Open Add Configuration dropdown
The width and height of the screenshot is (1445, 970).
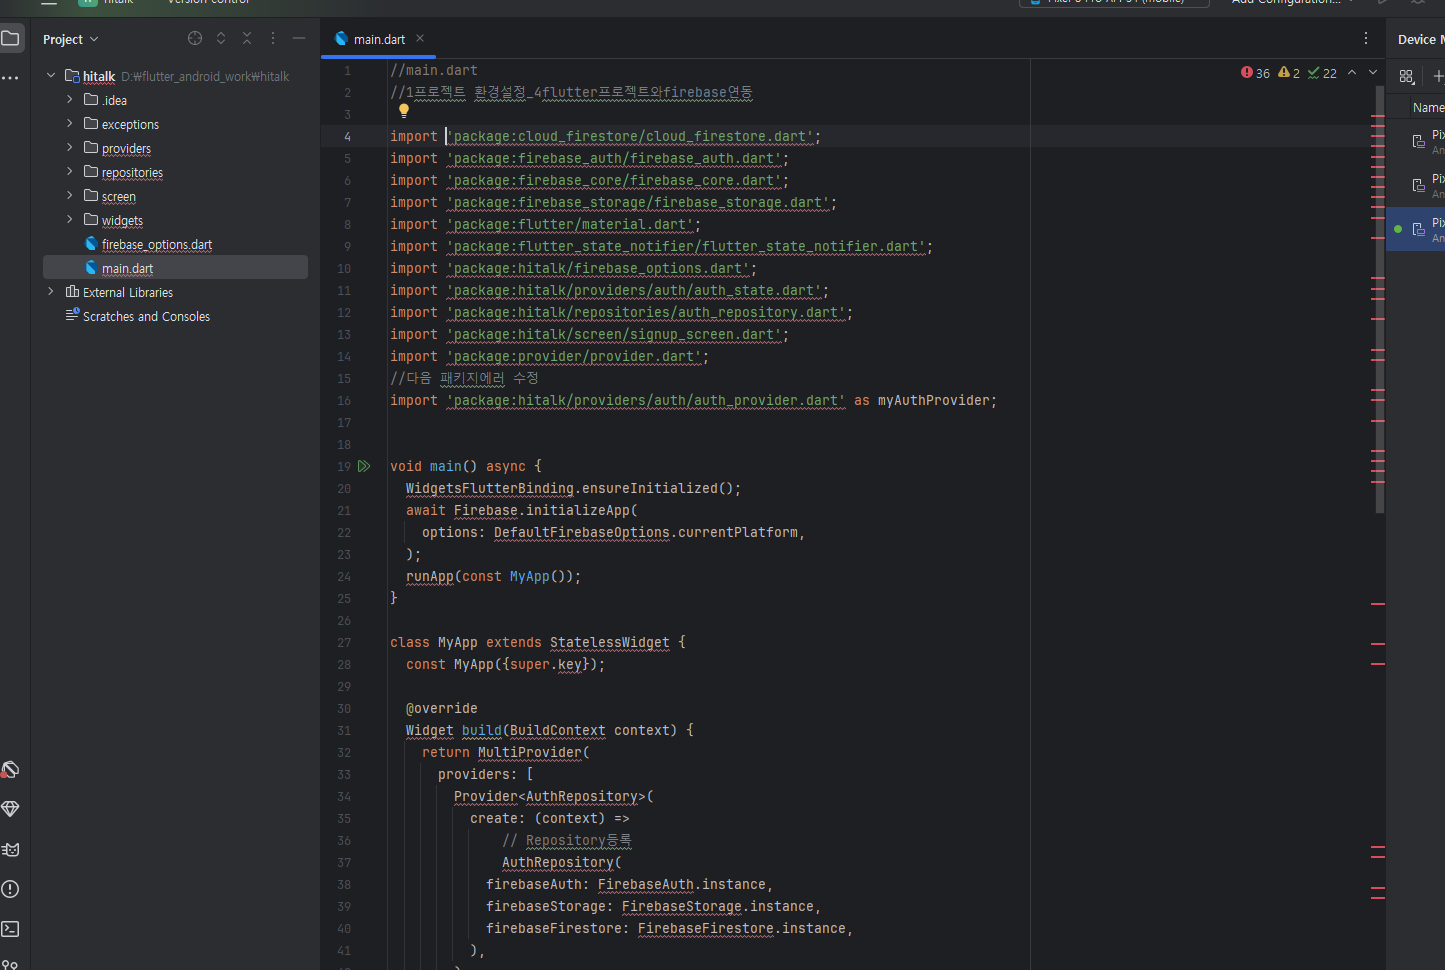pyautogui.click(x=1292, y=3)
